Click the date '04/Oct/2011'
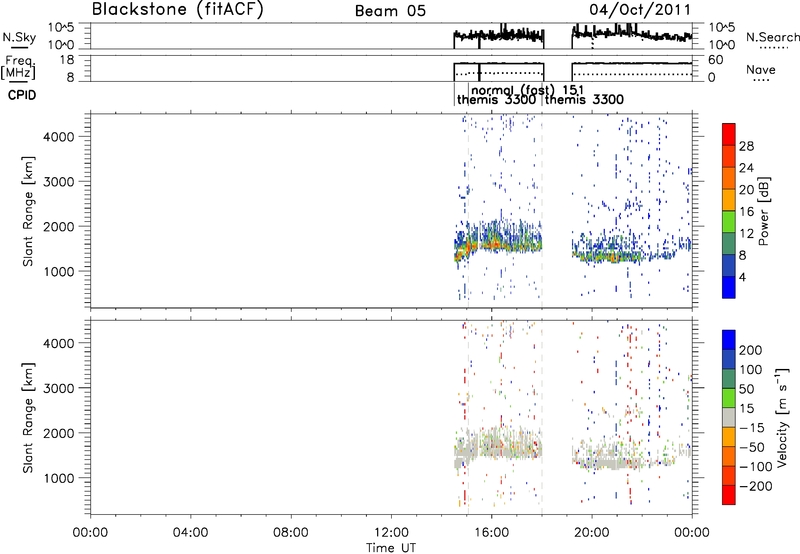 (640, 10)
